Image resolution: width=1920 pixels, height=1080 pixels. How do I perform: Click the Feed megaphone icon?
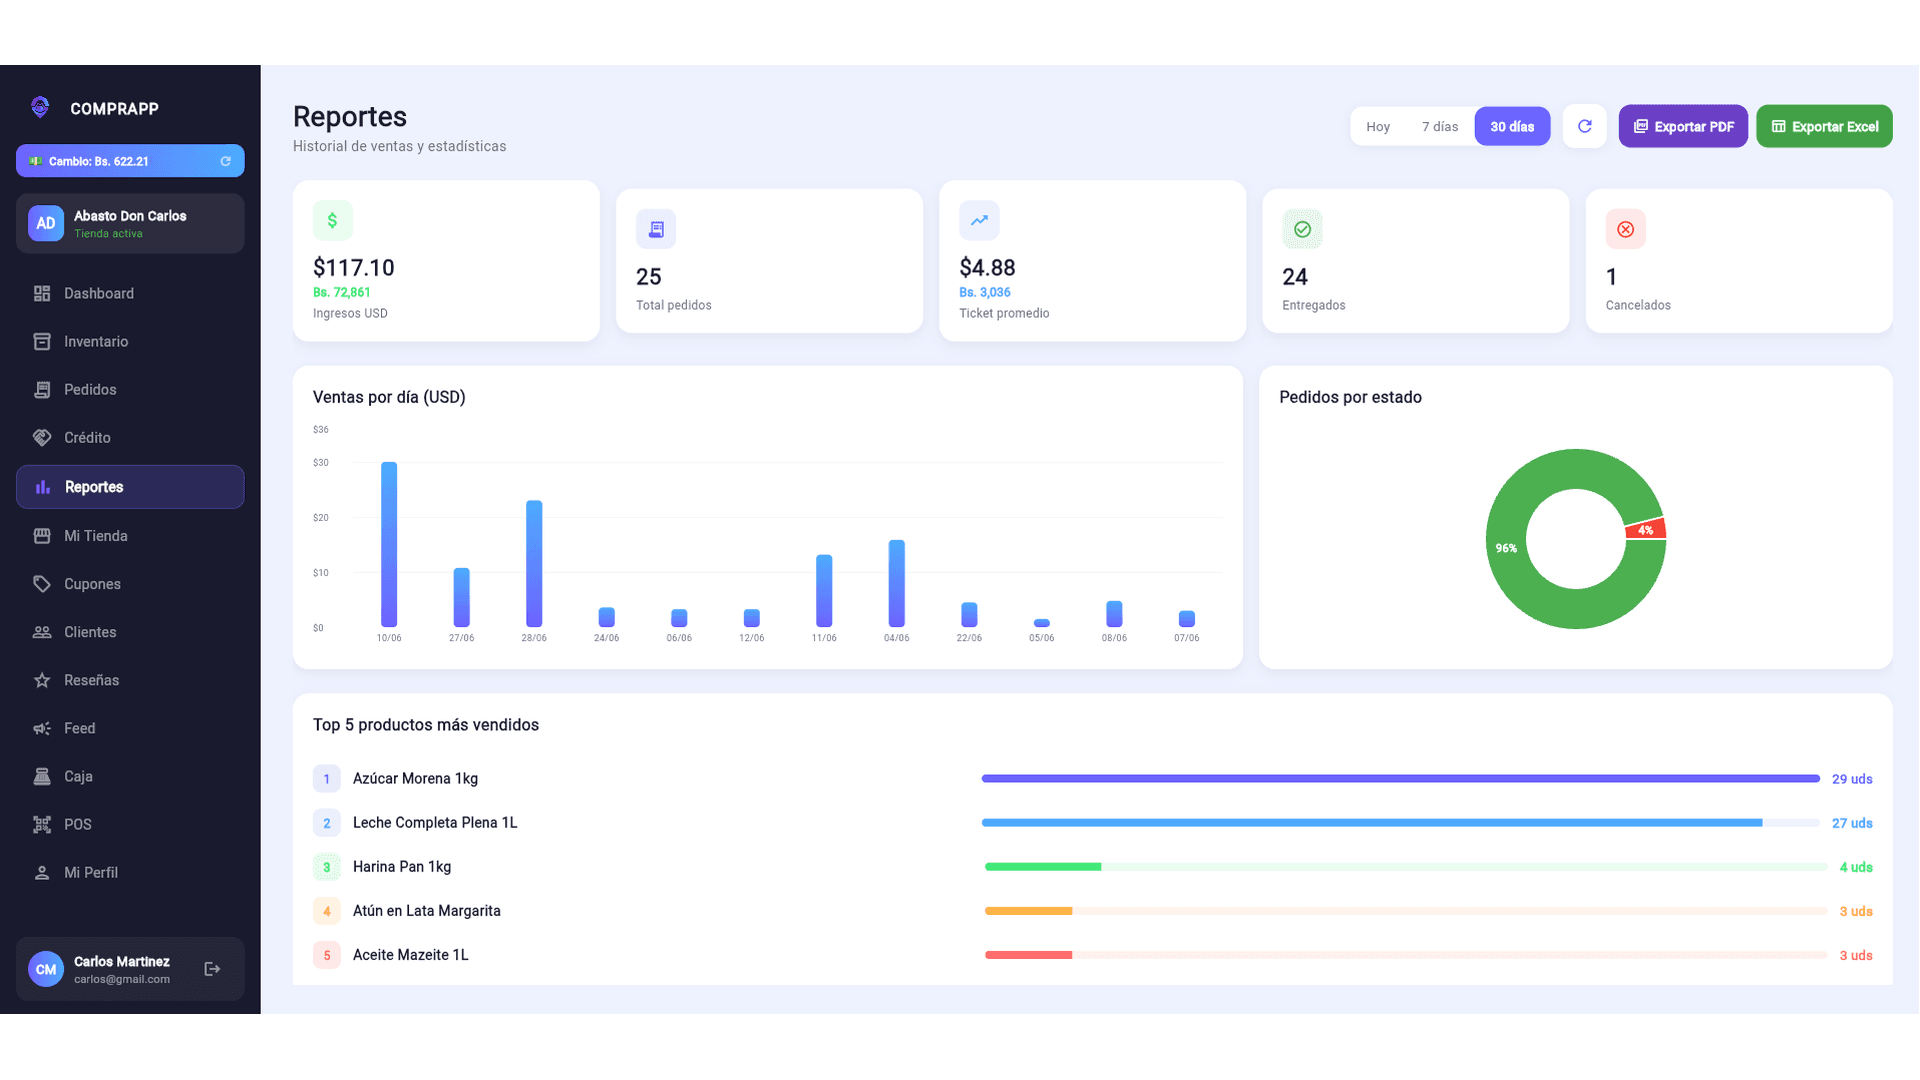click(42, 728)
